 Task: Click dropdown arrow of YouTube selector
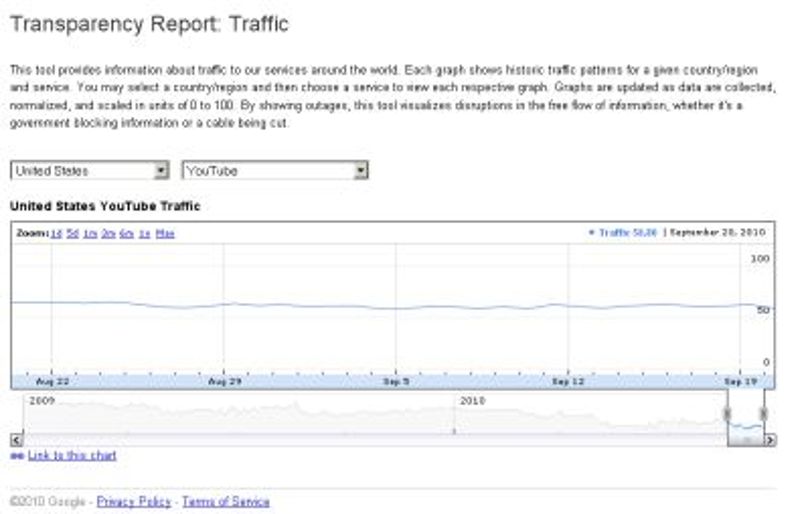coord(361,170)
